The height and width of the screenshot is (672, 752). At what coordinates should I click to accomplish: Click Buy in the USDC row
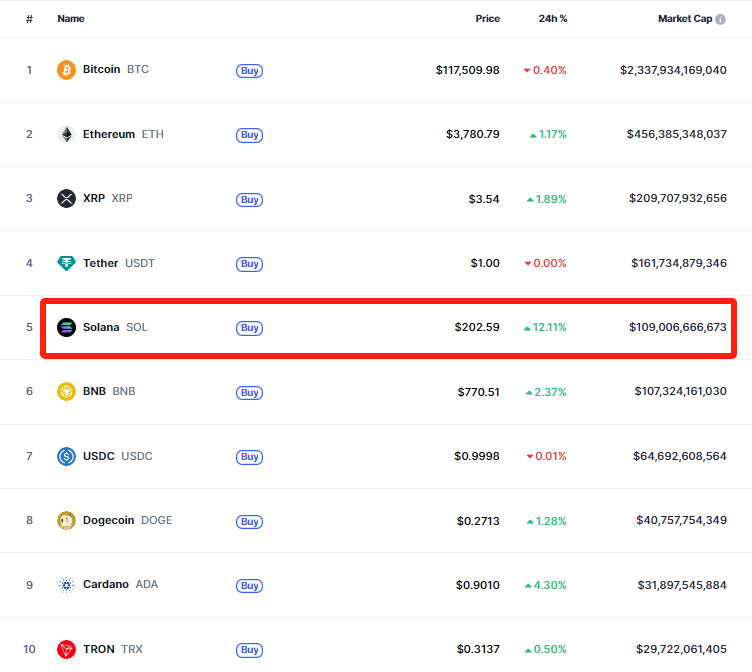tap(249, 457)
